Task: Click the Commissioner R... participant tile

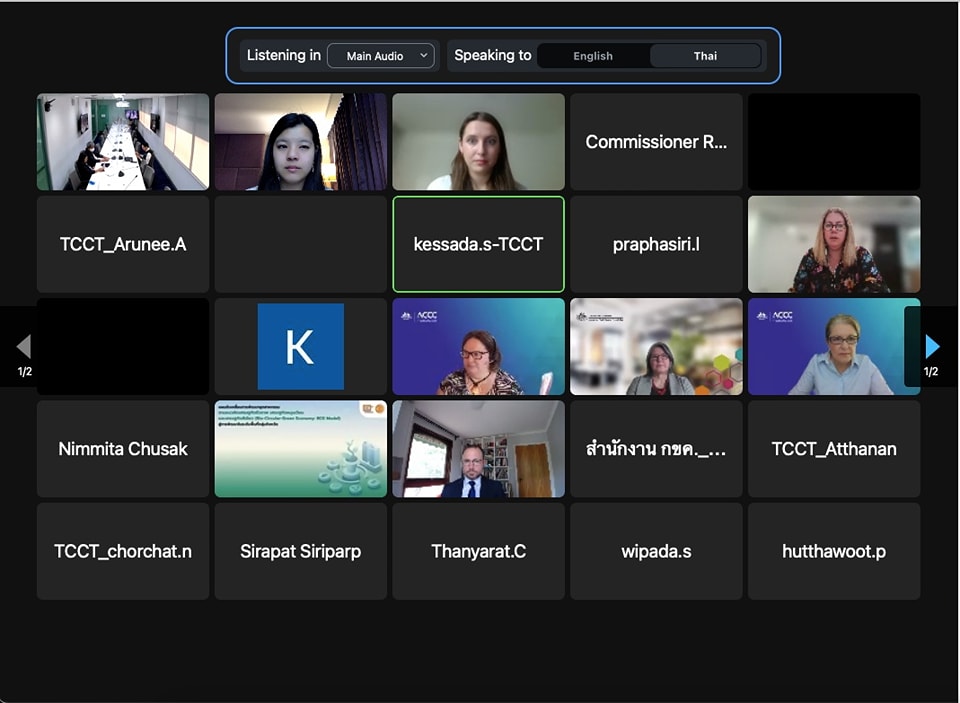Action: [656, 142]
